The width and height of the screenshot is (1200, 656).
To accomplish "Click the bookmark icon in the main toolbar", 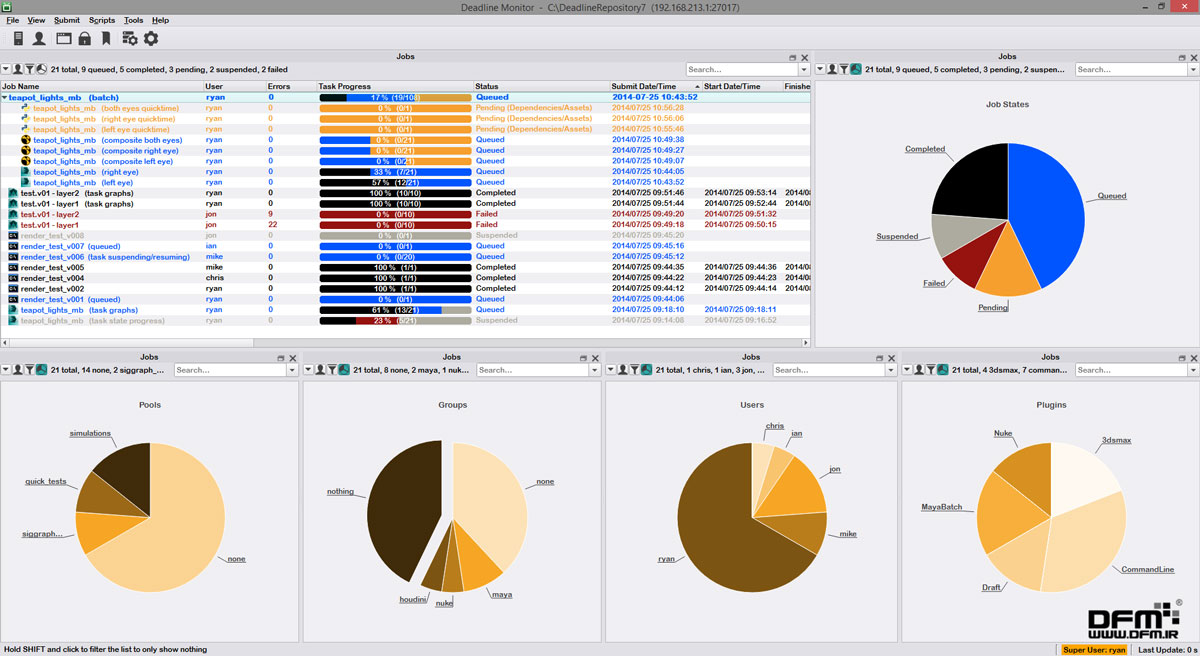I will [106, 39].
